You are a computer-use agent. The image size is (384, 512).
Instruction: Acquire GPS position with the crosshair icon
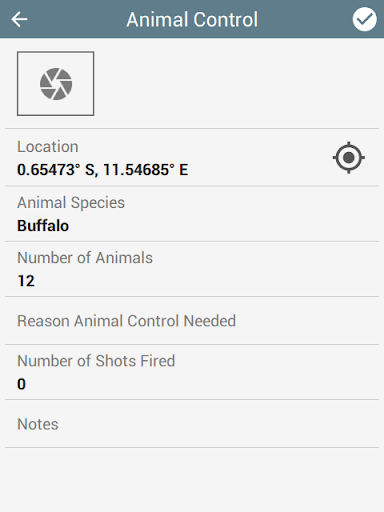coord(349,157)
